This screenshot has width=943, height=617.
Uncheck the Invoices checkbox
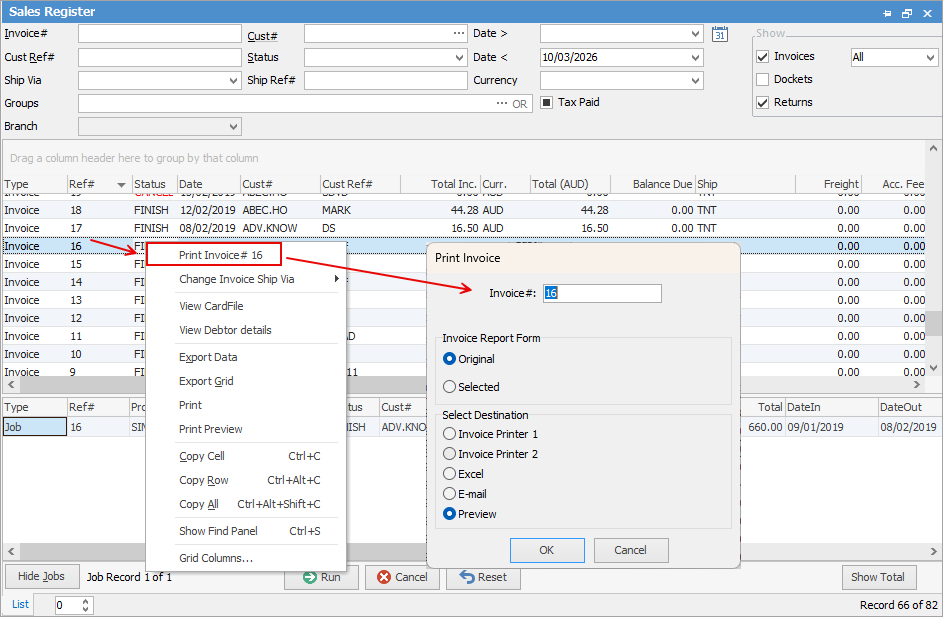point(763,57)
